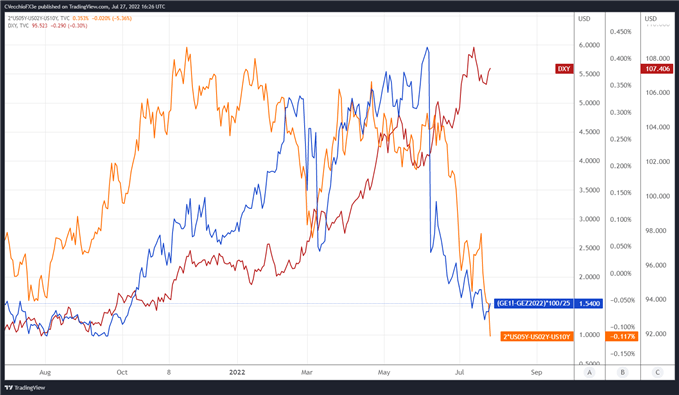Click the orange 2*US05Y-US02Y-US10Y series tag

[x=537, y=337]
